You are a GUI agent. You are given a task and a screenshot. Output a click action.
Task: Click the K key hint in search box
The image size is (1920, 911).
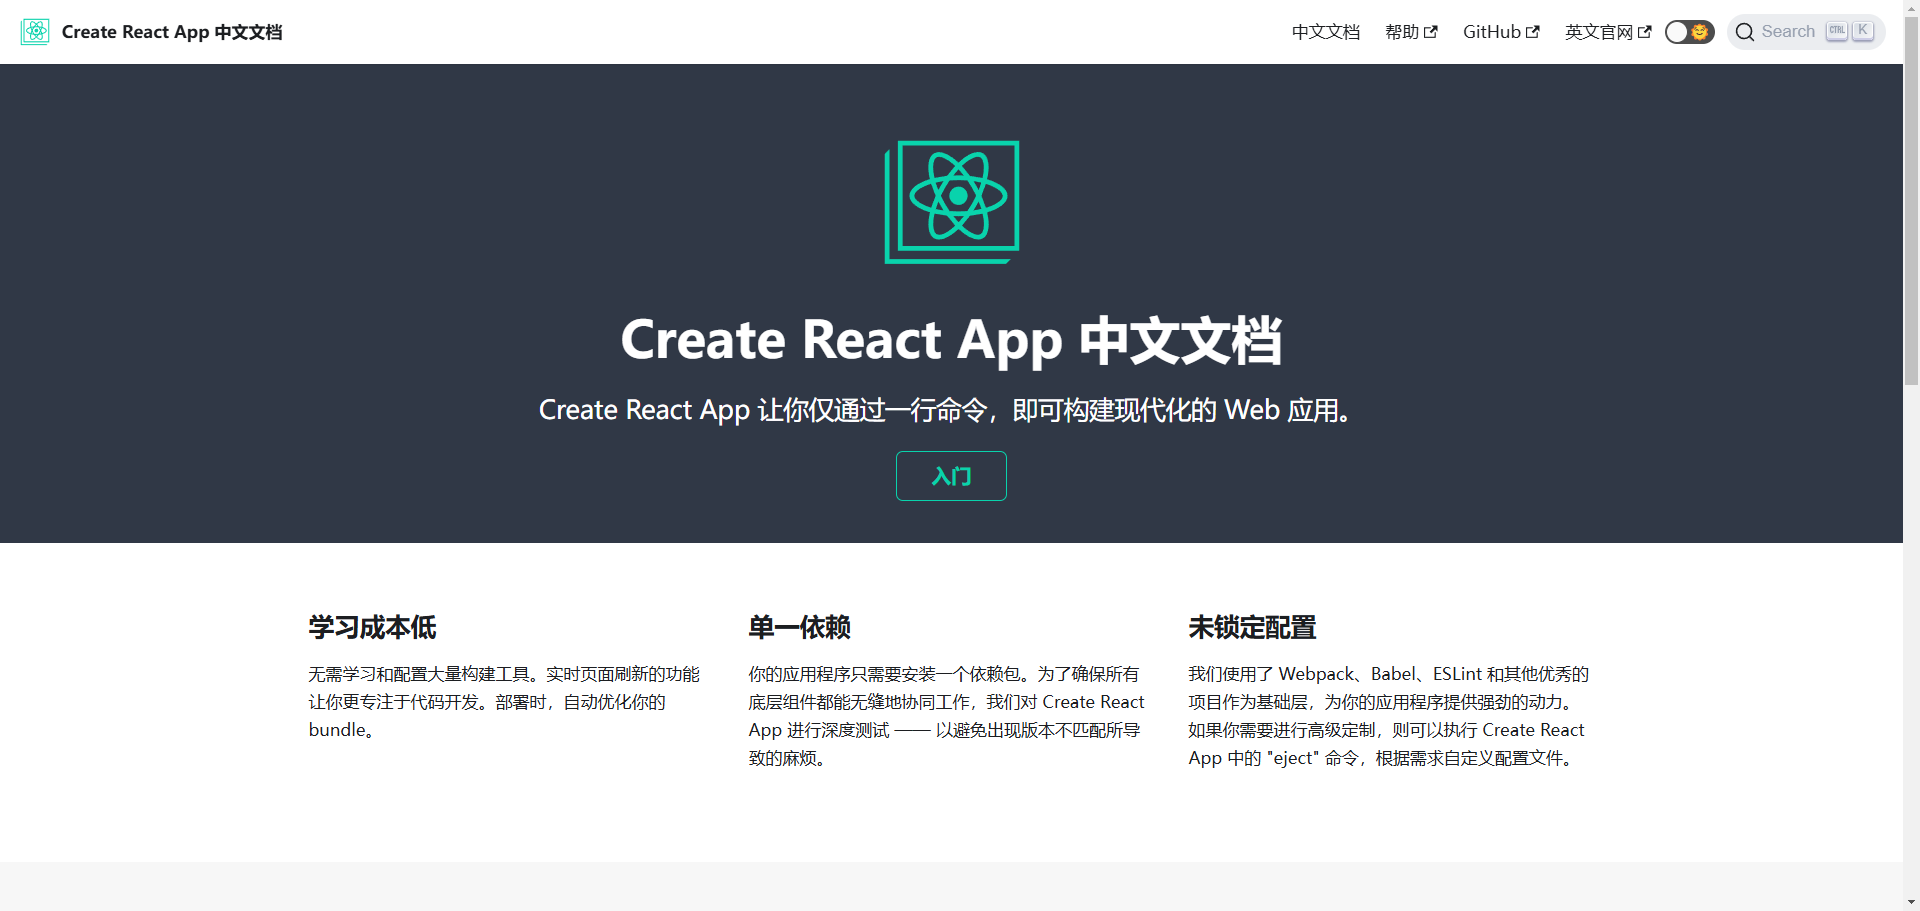pyautogui.click(x=1863, y=31)
